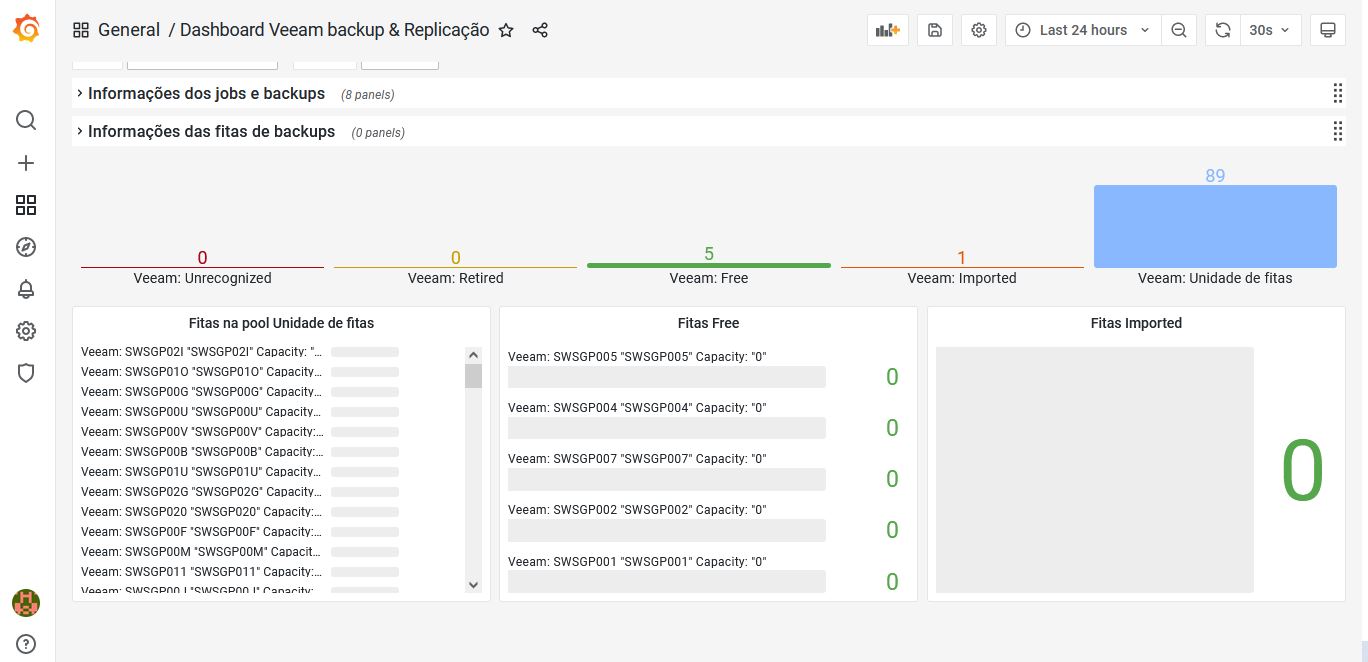Open the Help question mark icon
Image resolution: width=1368 pixels, height=662 pixels.
[27, 644]
